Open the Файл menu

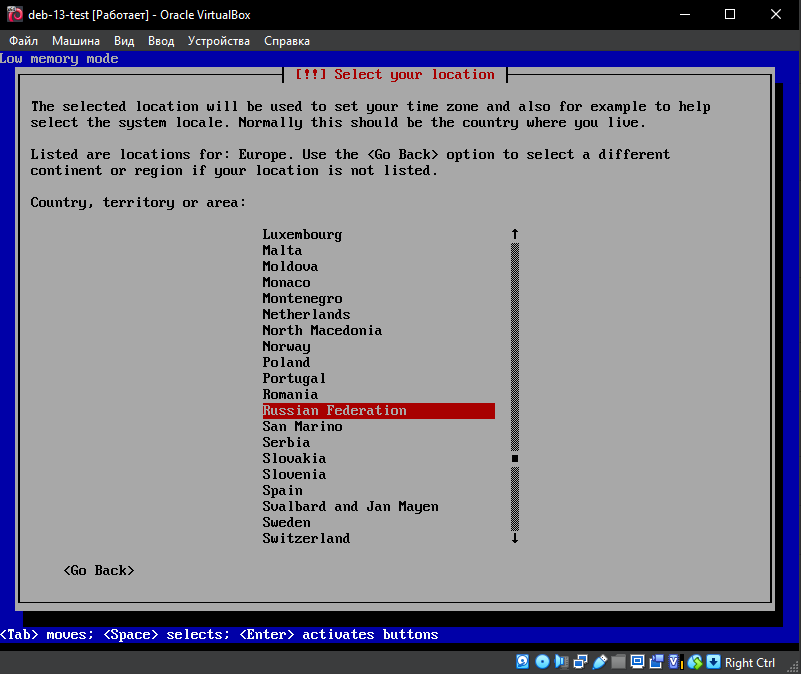tap(23, 41)
